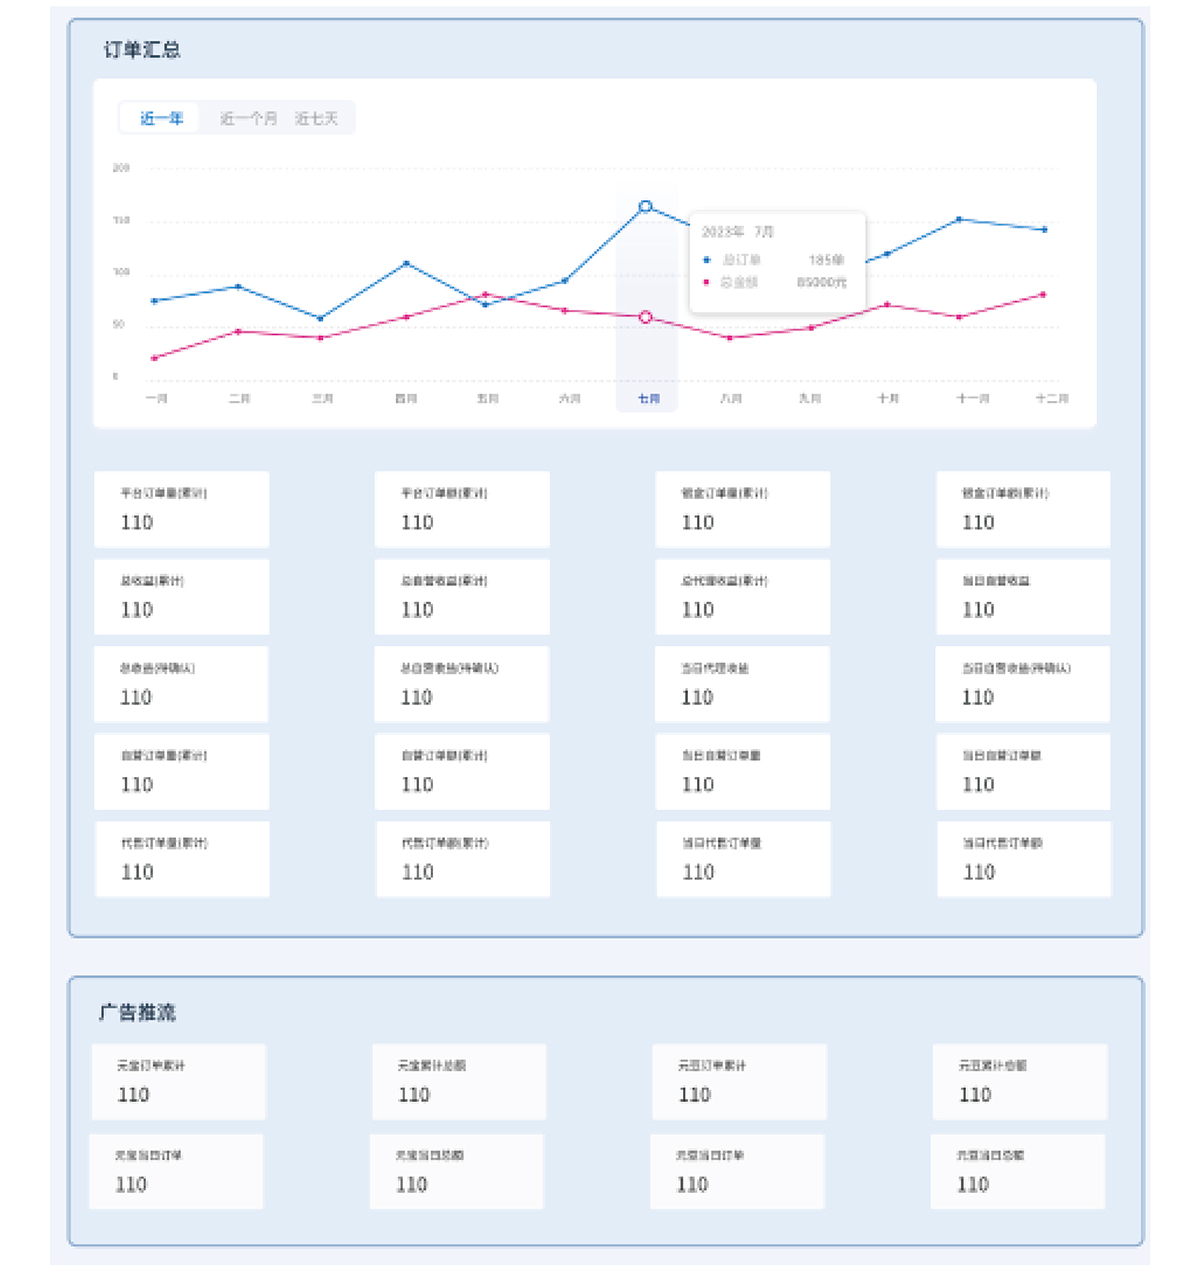Open the 元宝订单累计 card
This screenshot has width=1200, height=1278.
(178, 1082)
